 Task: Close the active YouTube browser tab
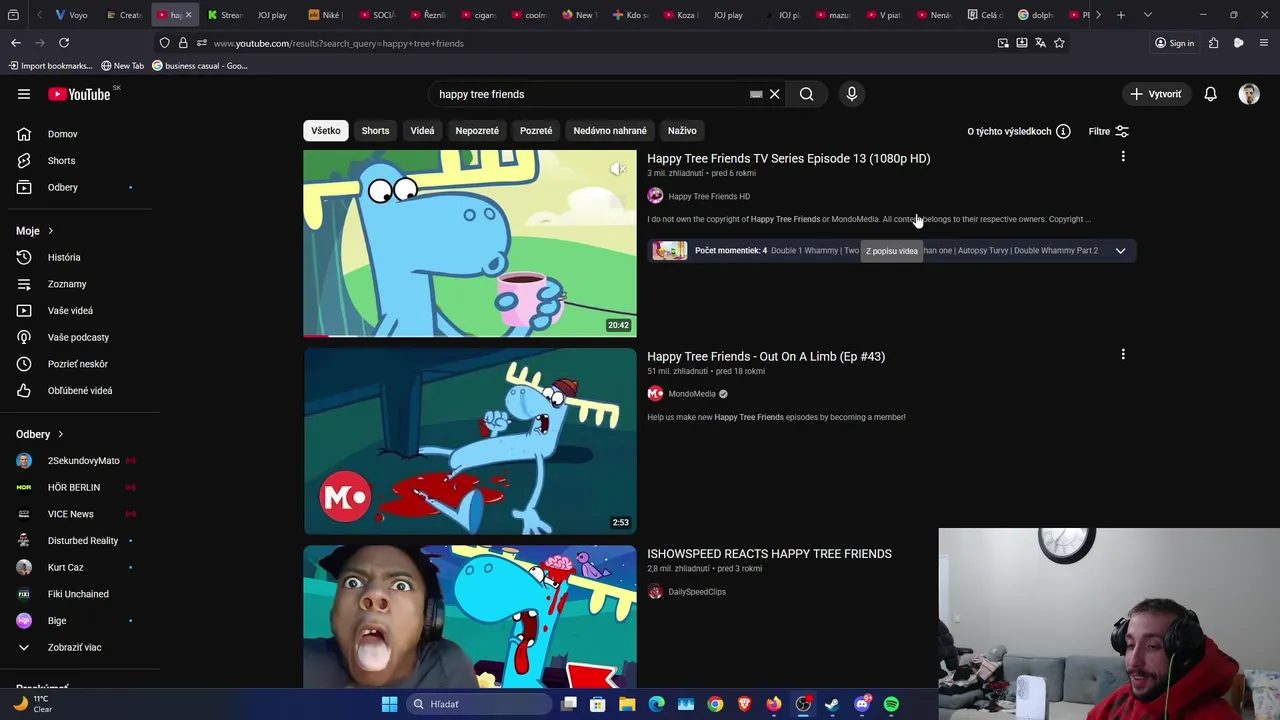(x=188, y=15)
